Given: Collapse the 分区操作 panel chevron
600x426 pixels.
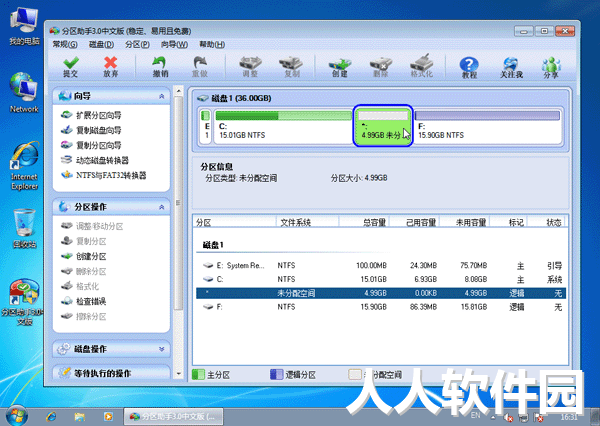Looking at the screenshot, I should (x=161, y=207).
